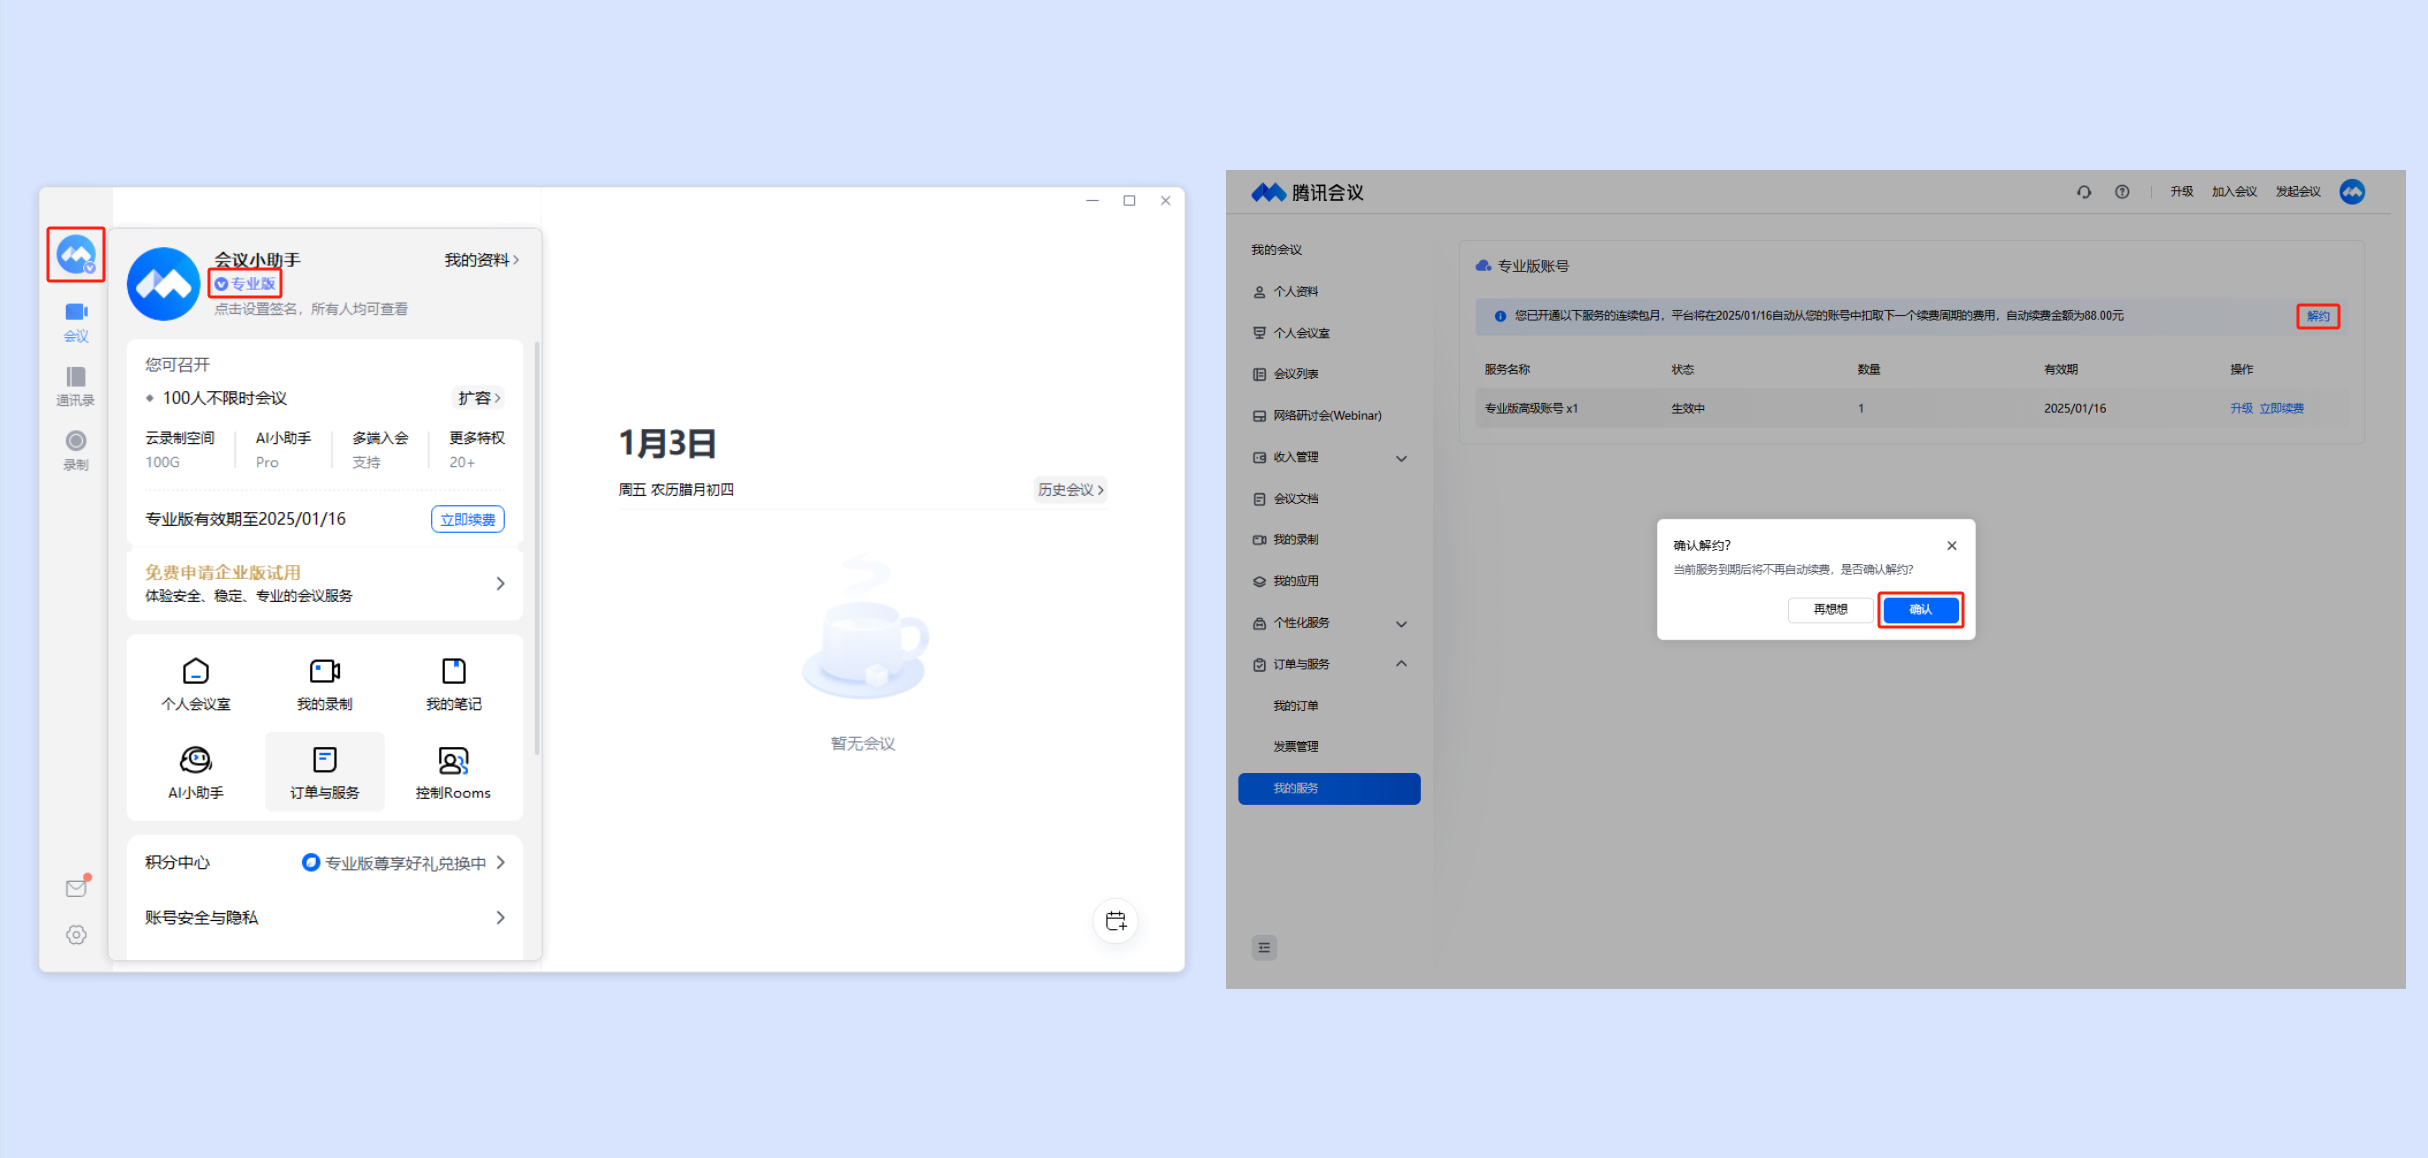
Task: Click 立即续费 button in profile panel
Action: [x=468, y=519]
